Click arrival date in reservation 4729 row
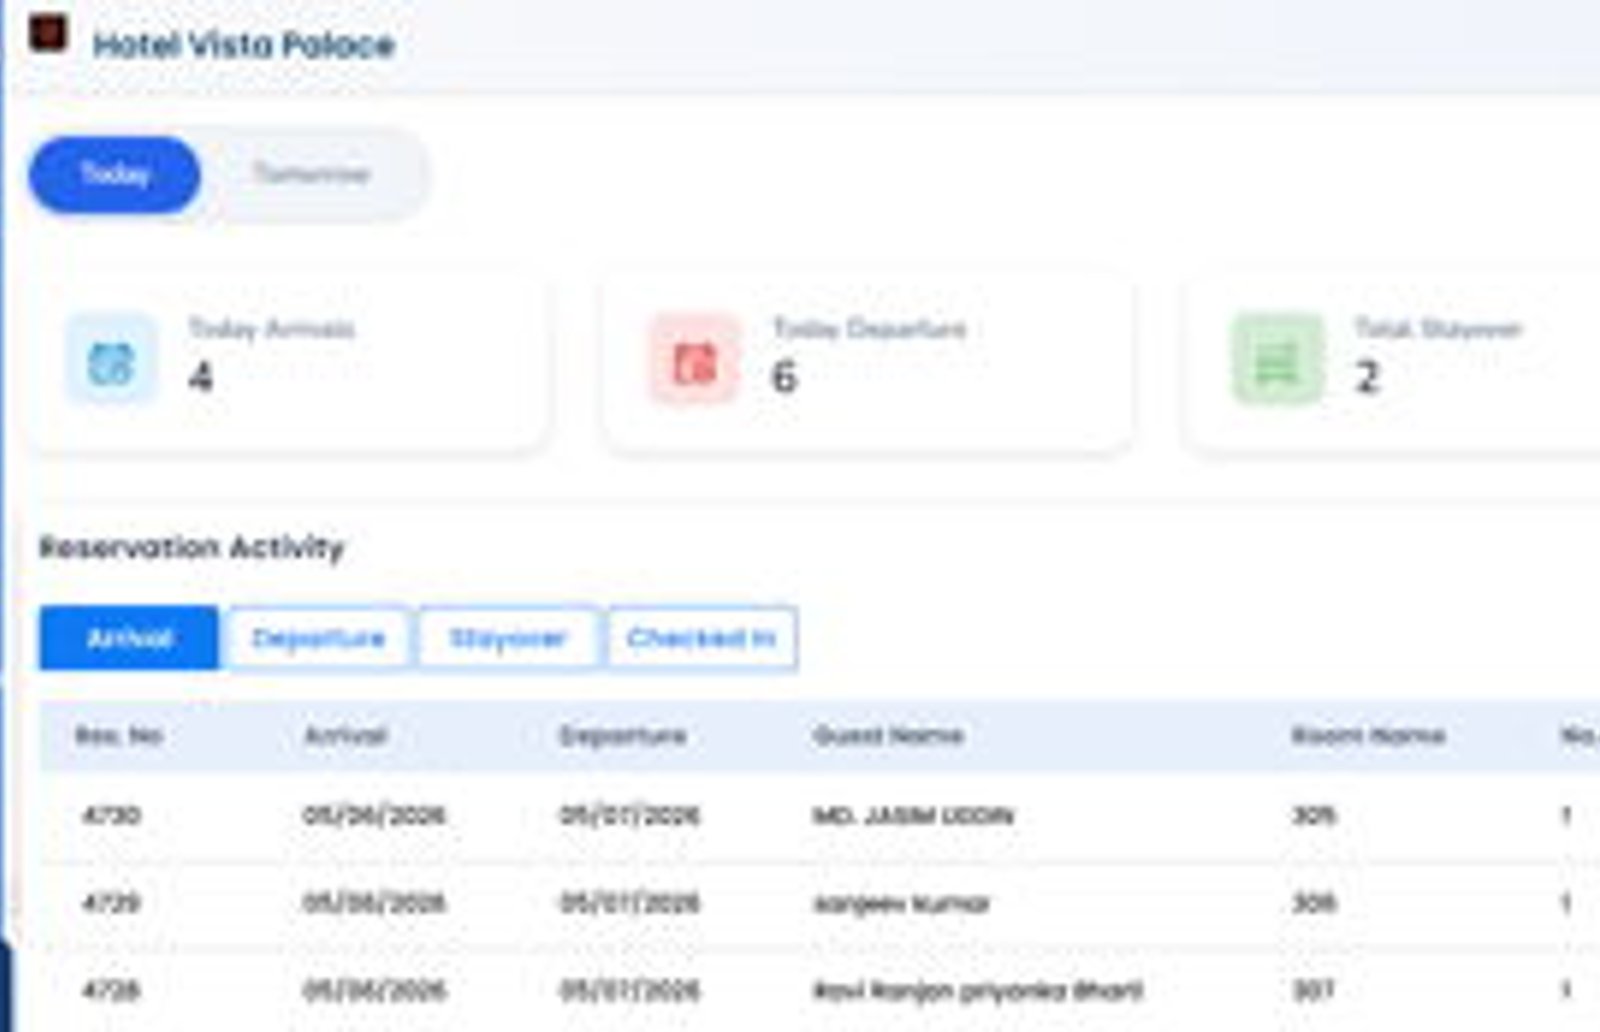 tap(374, 903)
